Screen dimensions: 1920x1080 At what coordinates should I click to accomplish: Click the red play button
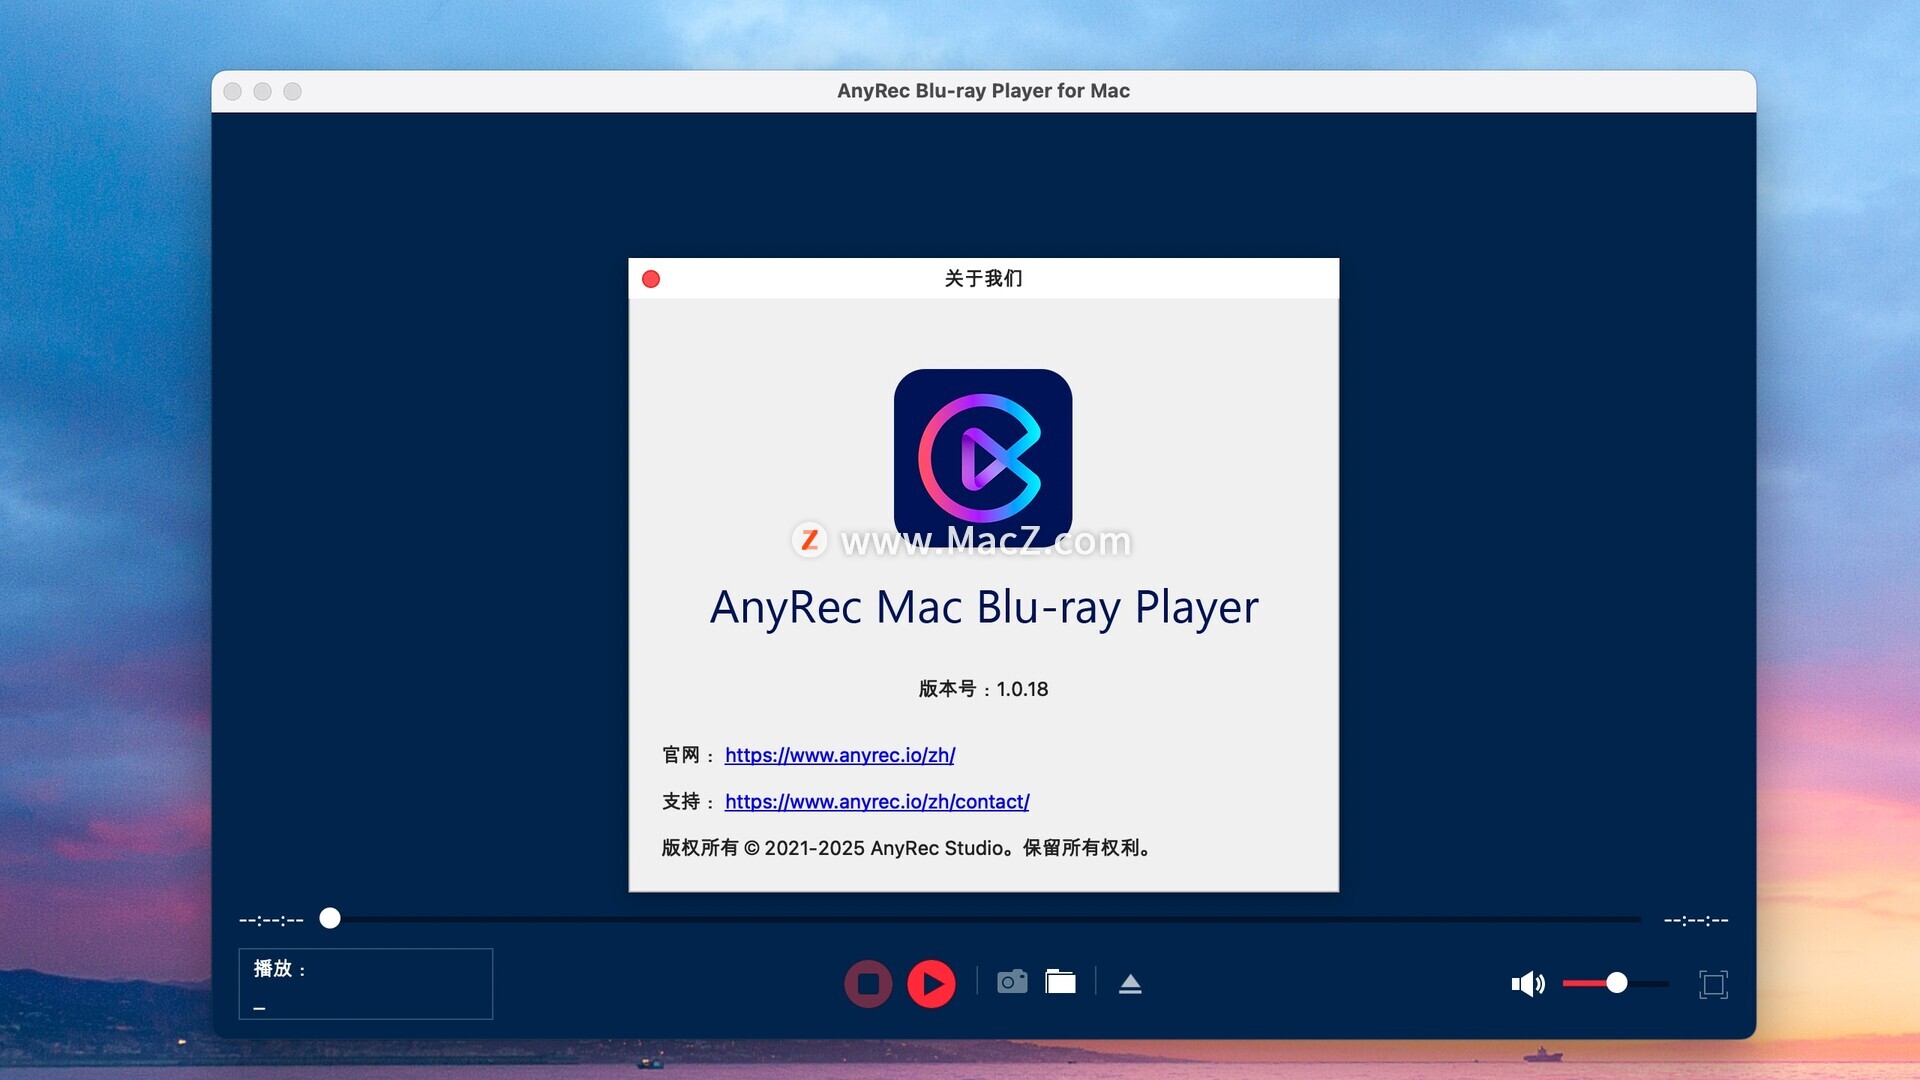coord(931,984)
